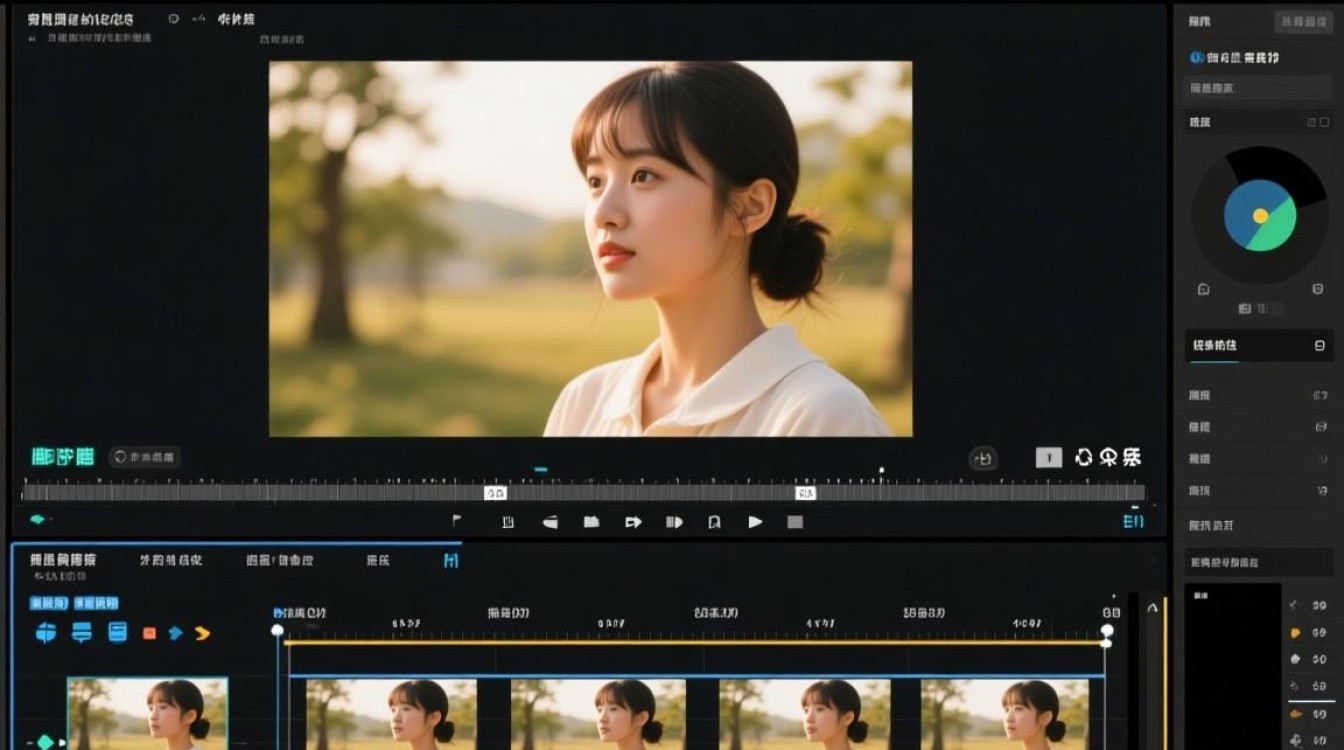Screen dimensions: 1344x750
Task: Click the blue circle icon in the right panel
Action: coord(1196,58)
